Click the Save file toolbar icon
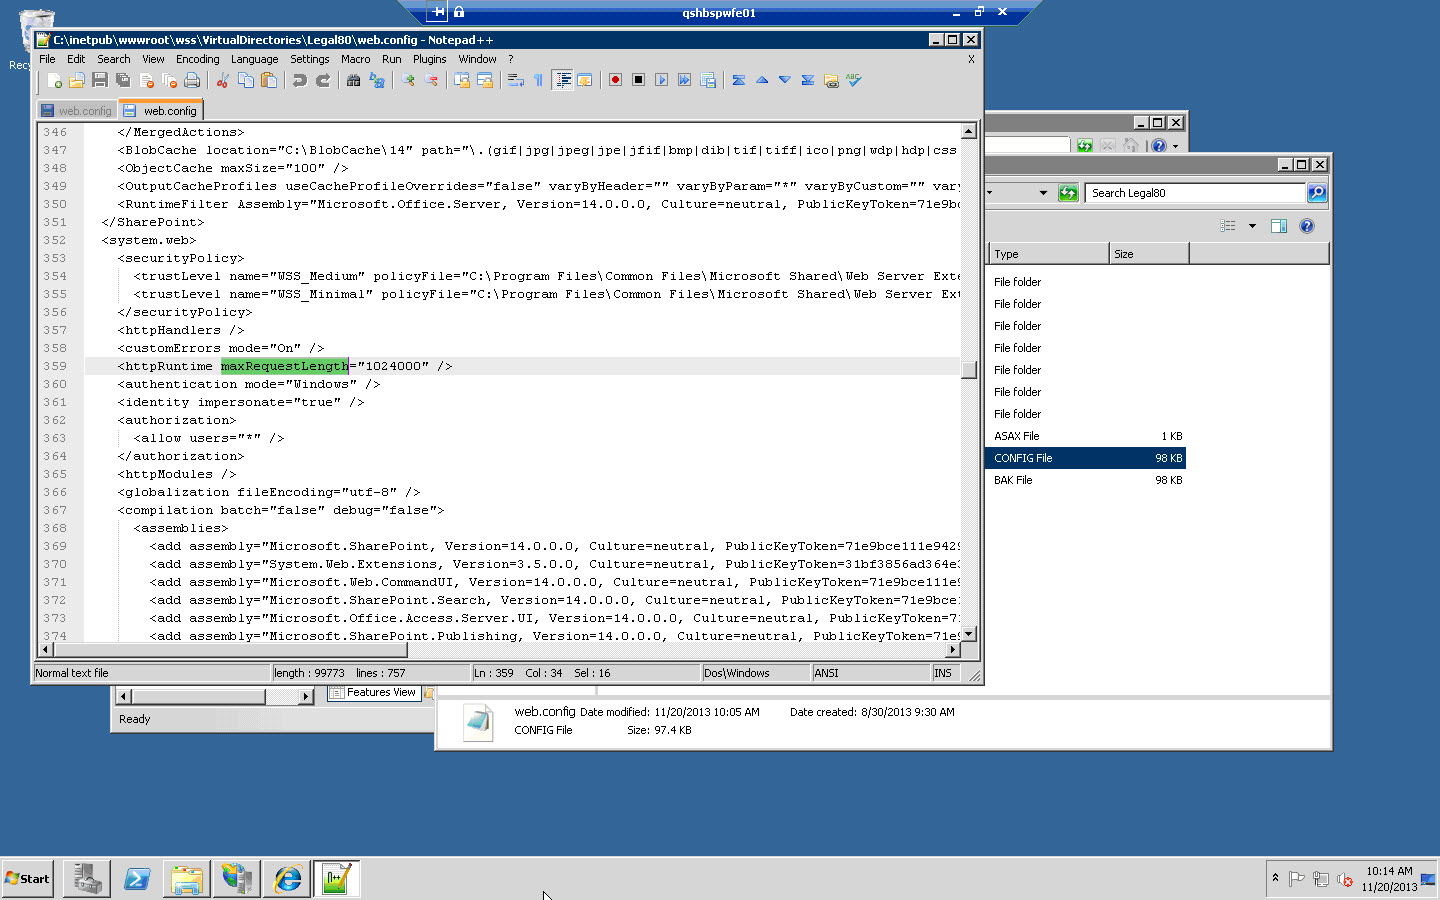 click(x=100, y=80)
